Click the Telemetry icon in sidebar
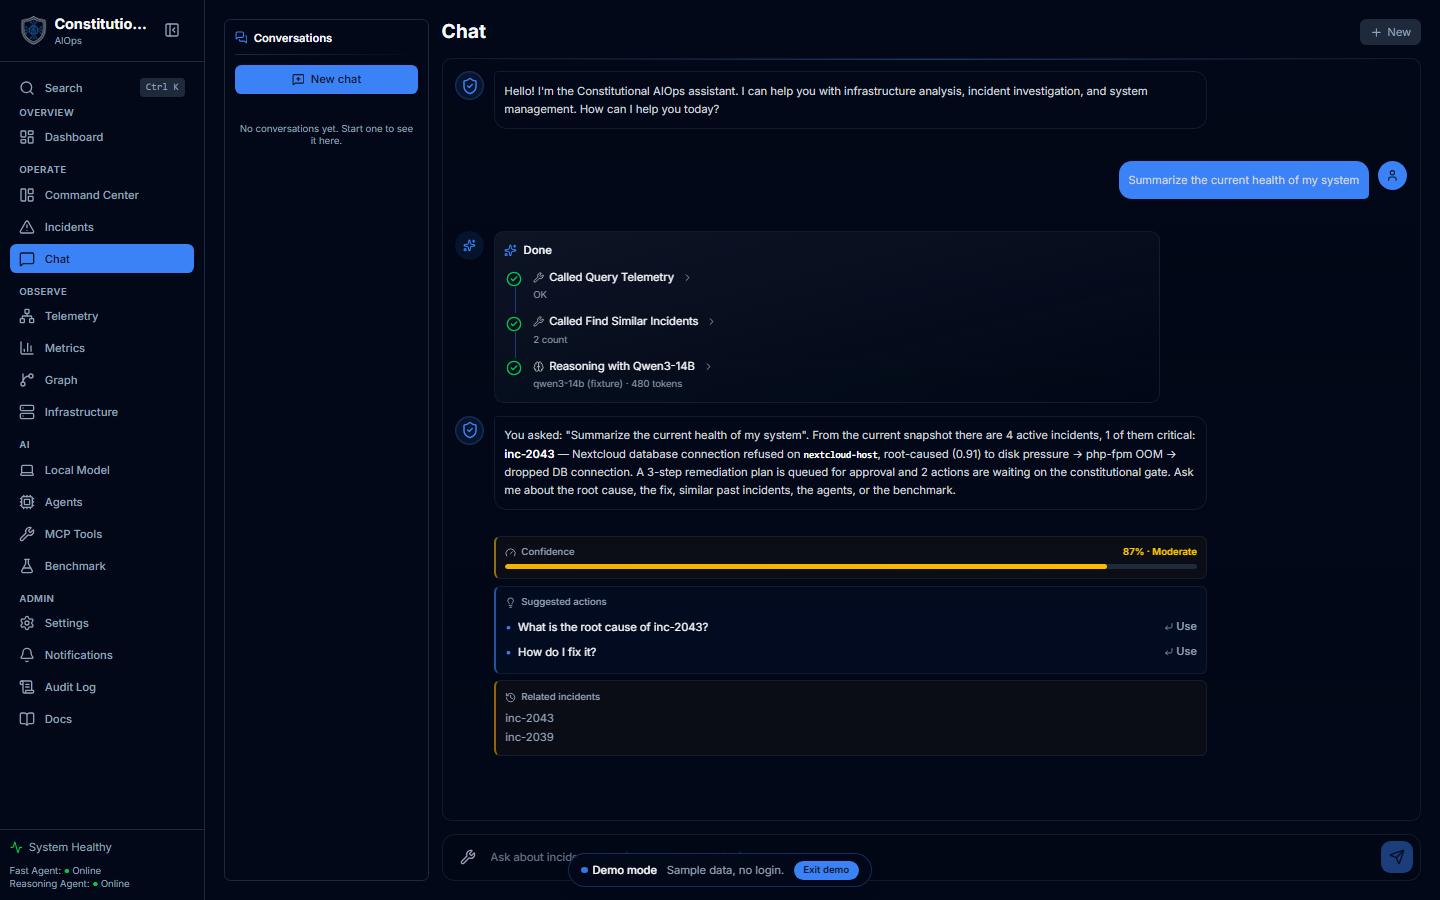 27,316
